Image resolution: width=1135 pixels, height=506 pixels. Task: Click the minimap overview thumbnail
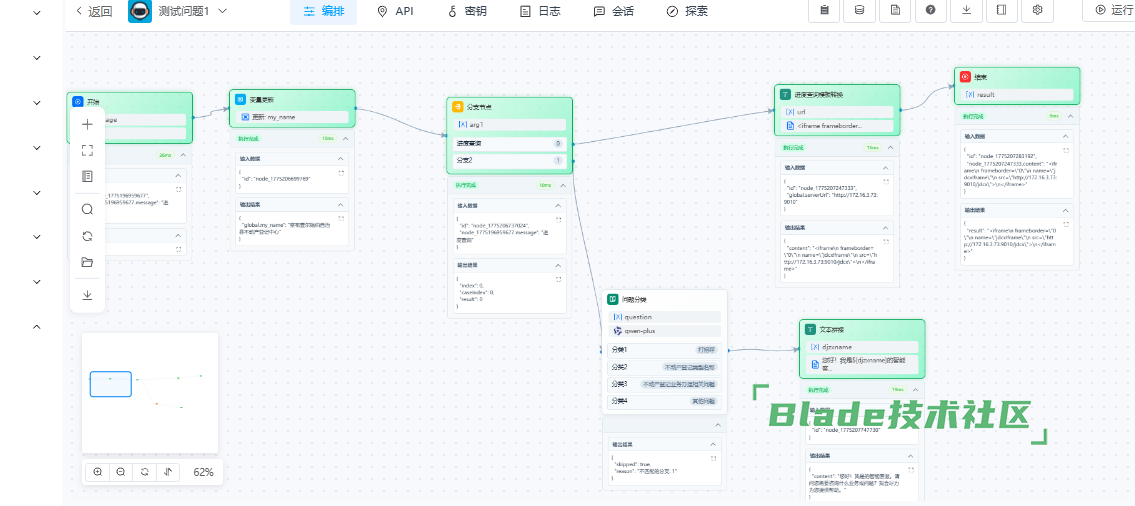click(149, 392)
